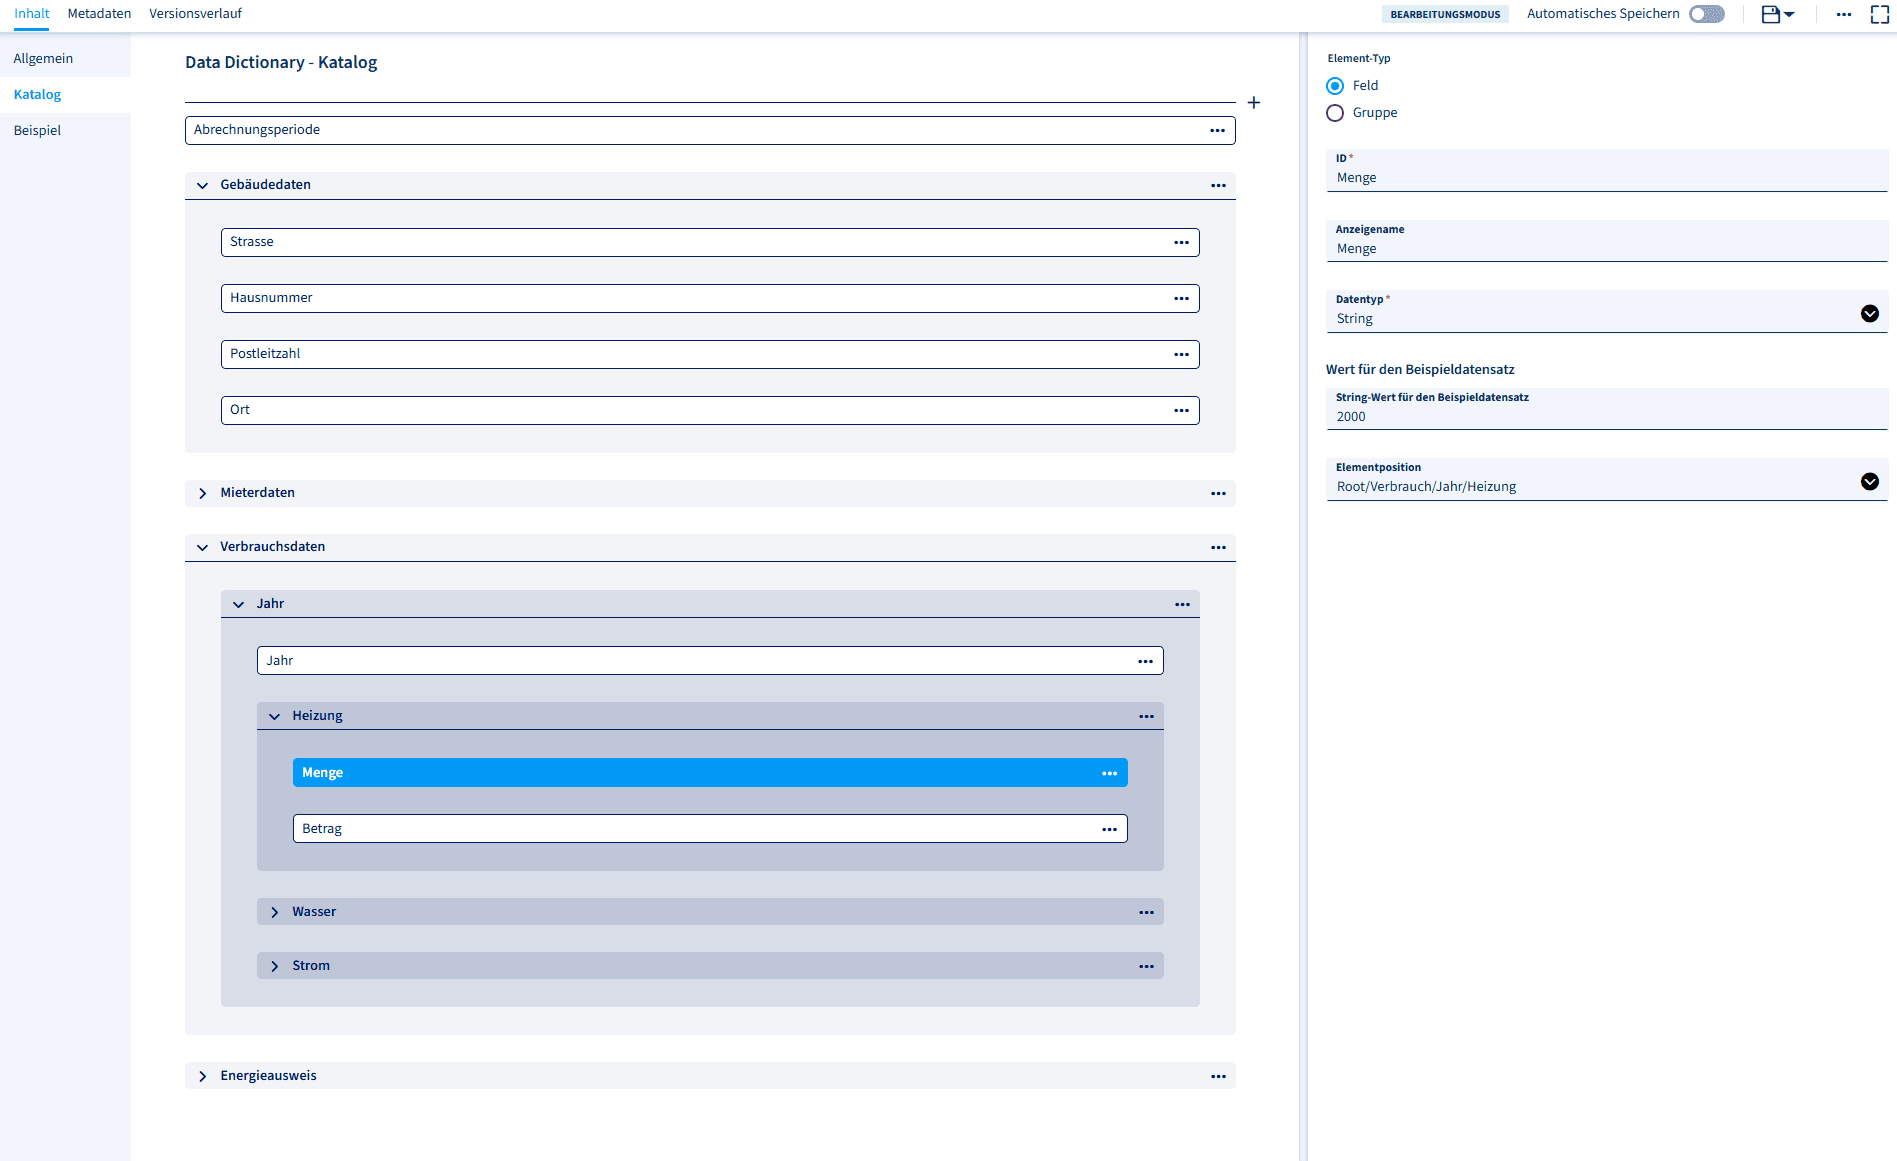Select the Abrechnungsperiode field
Image resolution: width=1897 pixels, height=1161 pixels.
tap(710, 130)
